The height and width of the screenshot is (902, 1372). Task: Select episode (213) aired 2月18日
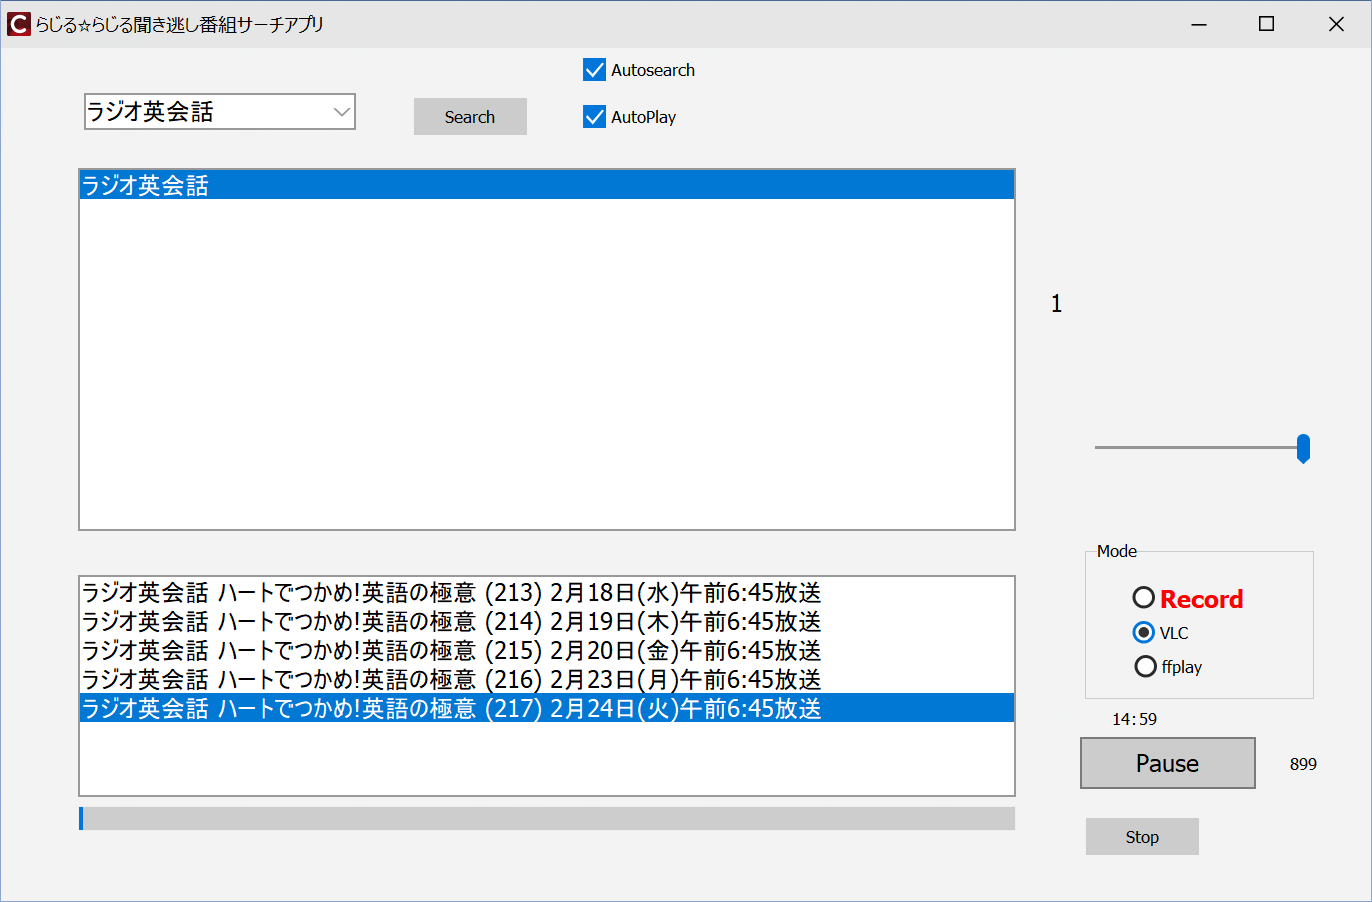pos(451,593)
